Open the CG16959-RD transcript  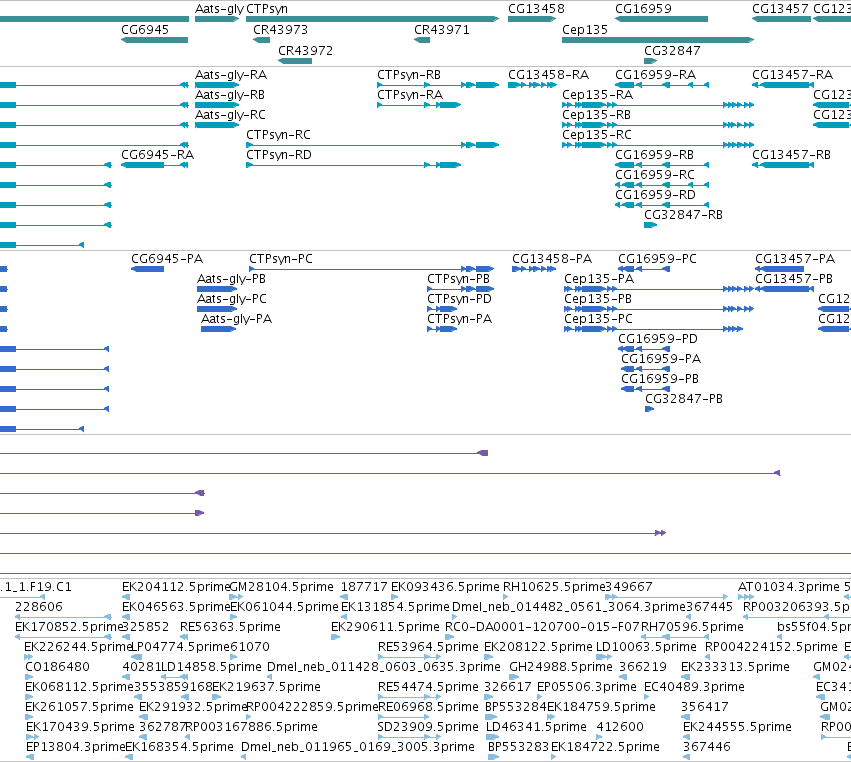(x=662, y=205)
